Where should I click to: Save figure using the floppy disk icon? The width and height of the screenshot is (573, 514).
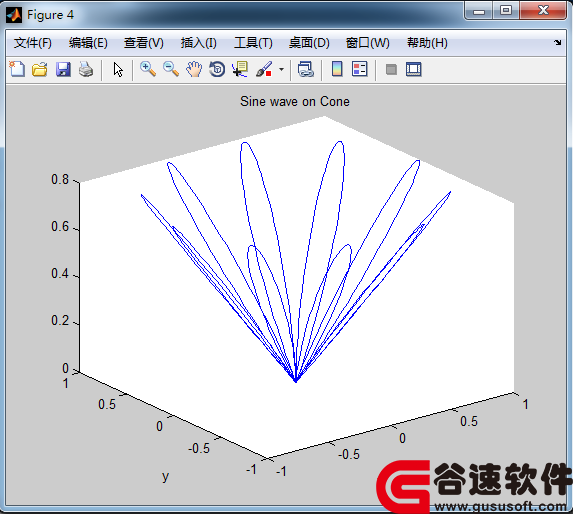tap(63, 69)
